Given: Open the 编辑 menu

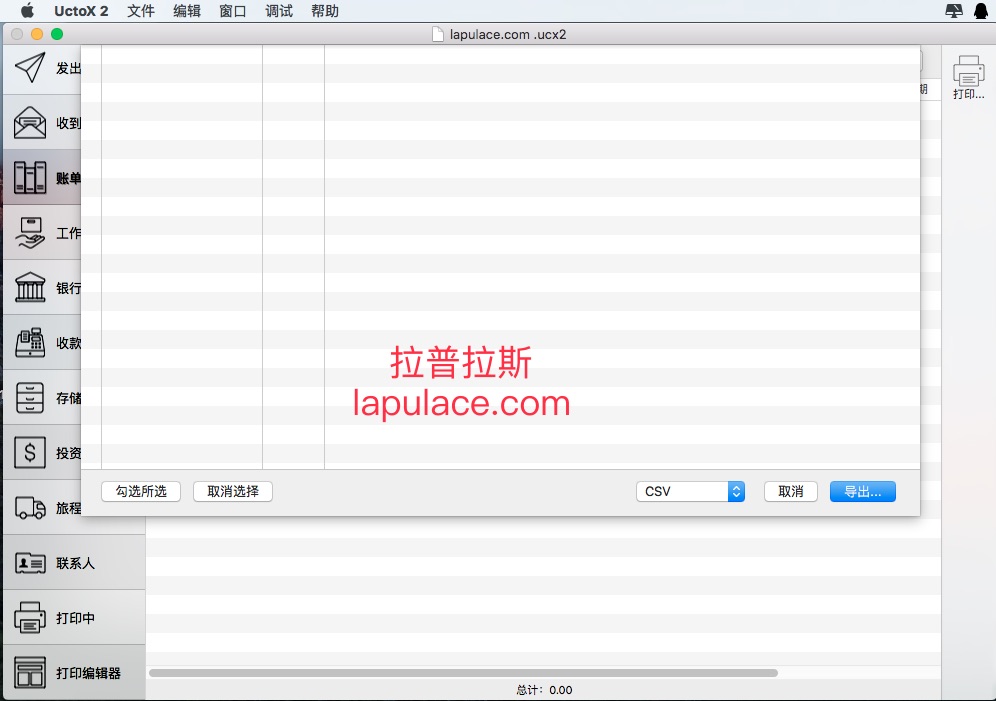Looking at the screenshot, I should coord(187,11).
